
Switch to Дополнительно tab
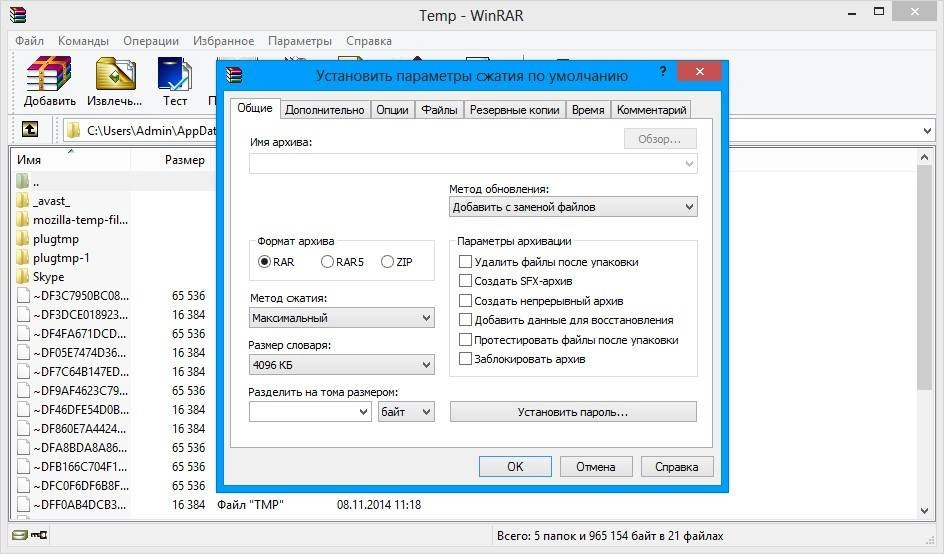pos(324,110)
